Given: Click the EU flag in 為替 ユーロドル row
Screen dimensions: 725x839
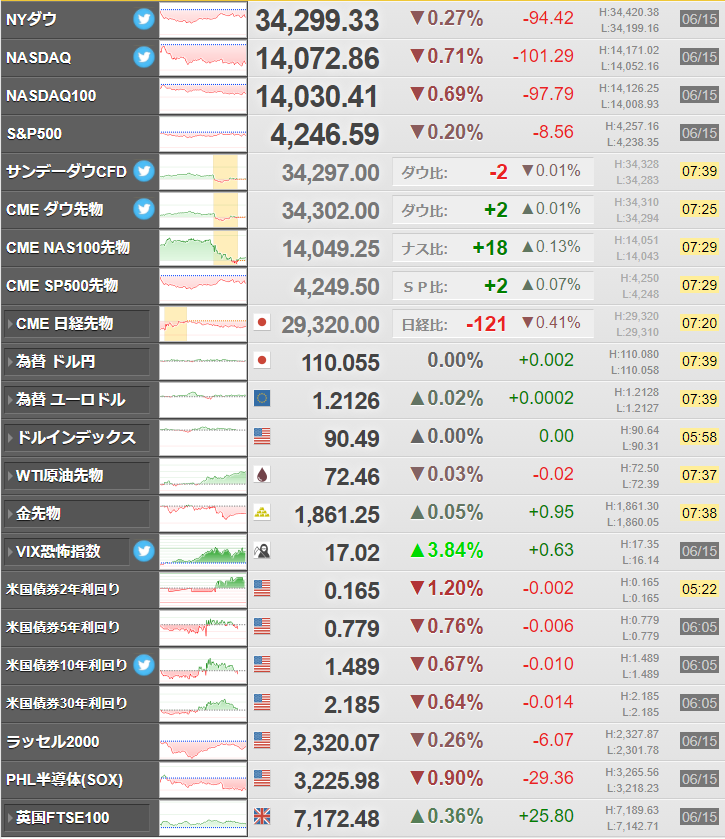Looking at the screenshot, I should point(262,399).
